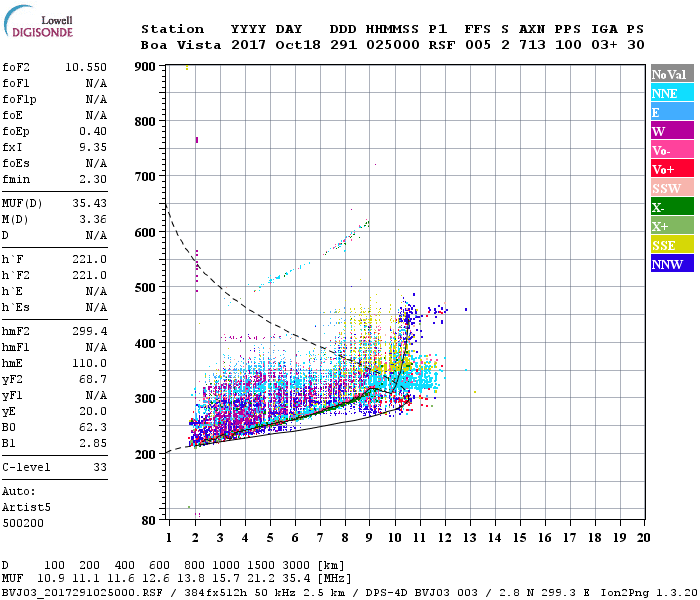Click the Artist5 autoscaler label
This screenshot has height=600, width=700.
click(26, 508)
